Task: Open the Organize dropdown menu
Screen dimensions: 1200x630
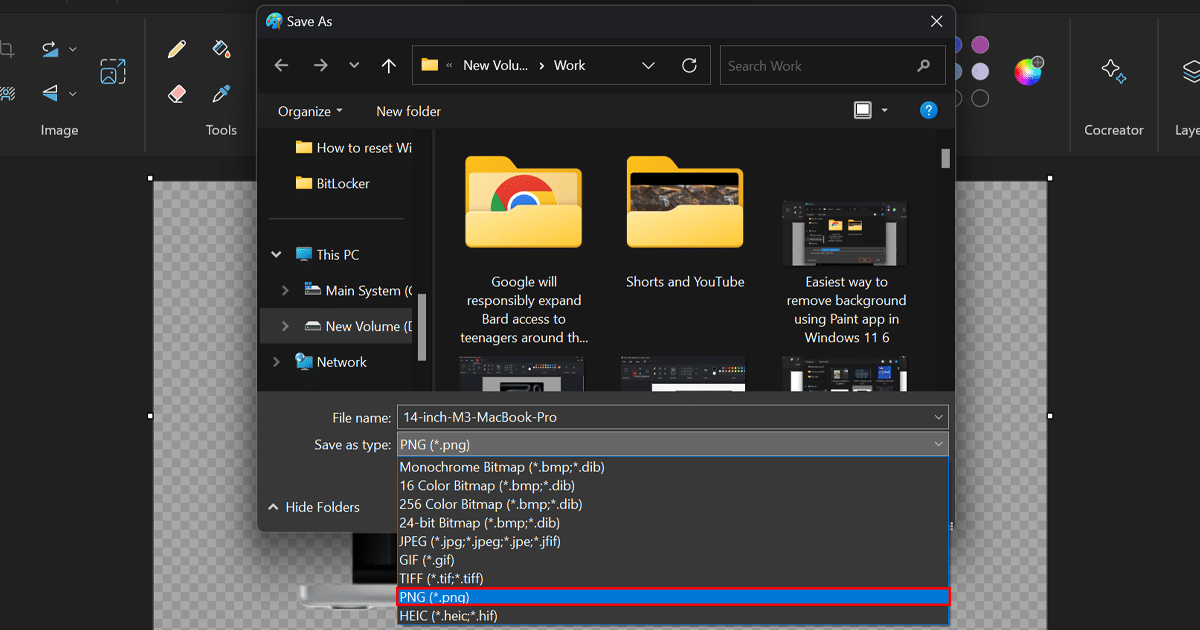Action: pyautogui.click(x=310, y=111)
